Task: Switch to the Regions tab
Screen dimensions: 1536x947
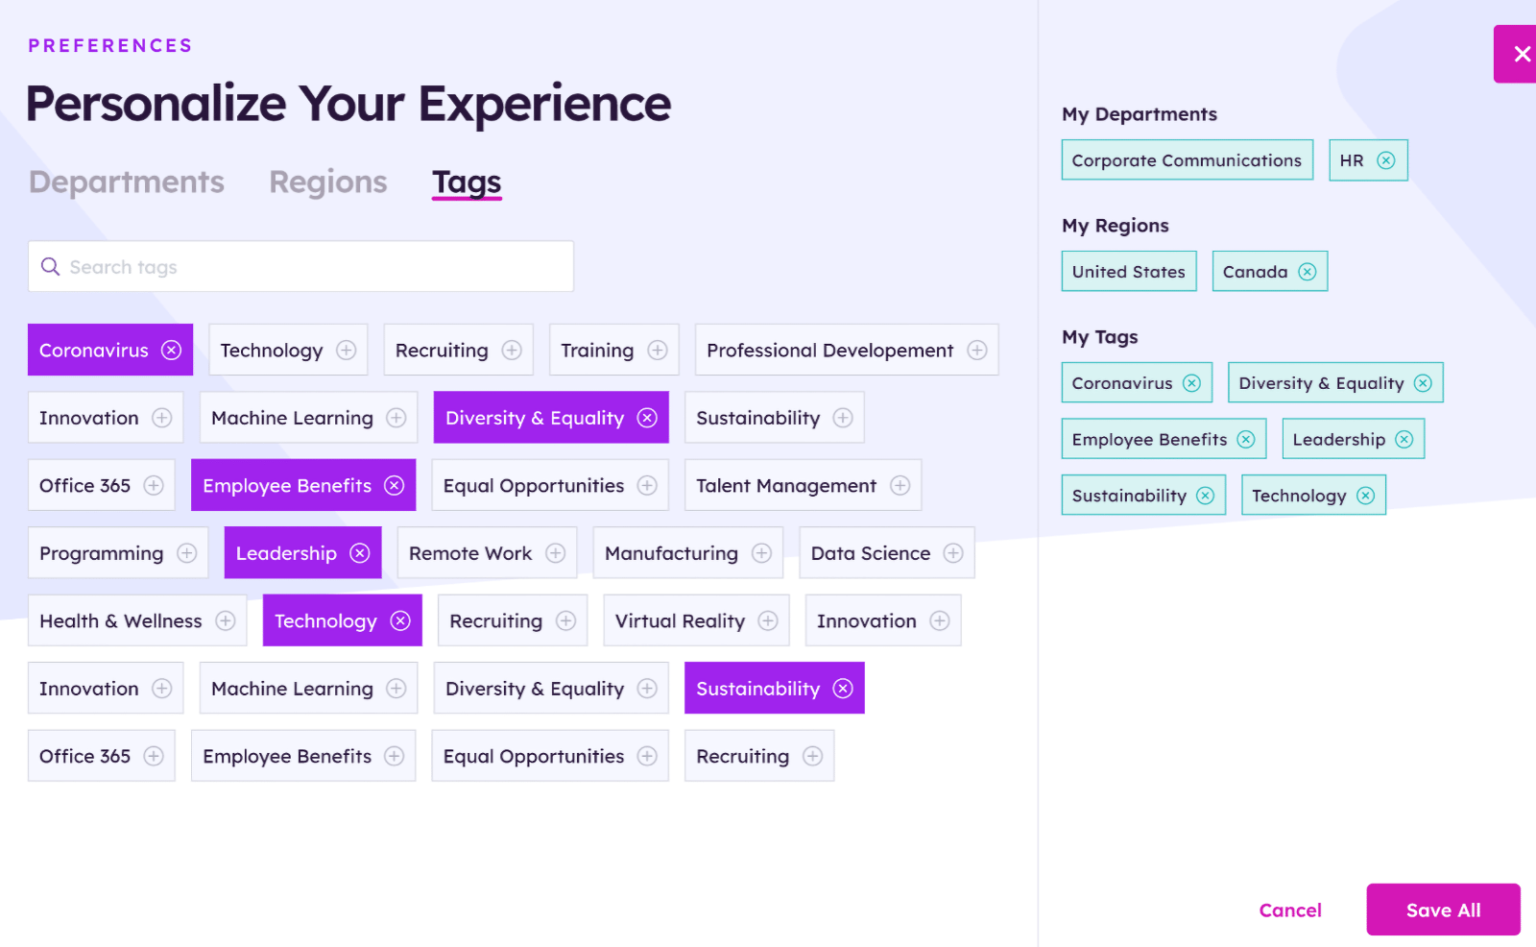Action: pyautogui.click(x=328, y=182)
